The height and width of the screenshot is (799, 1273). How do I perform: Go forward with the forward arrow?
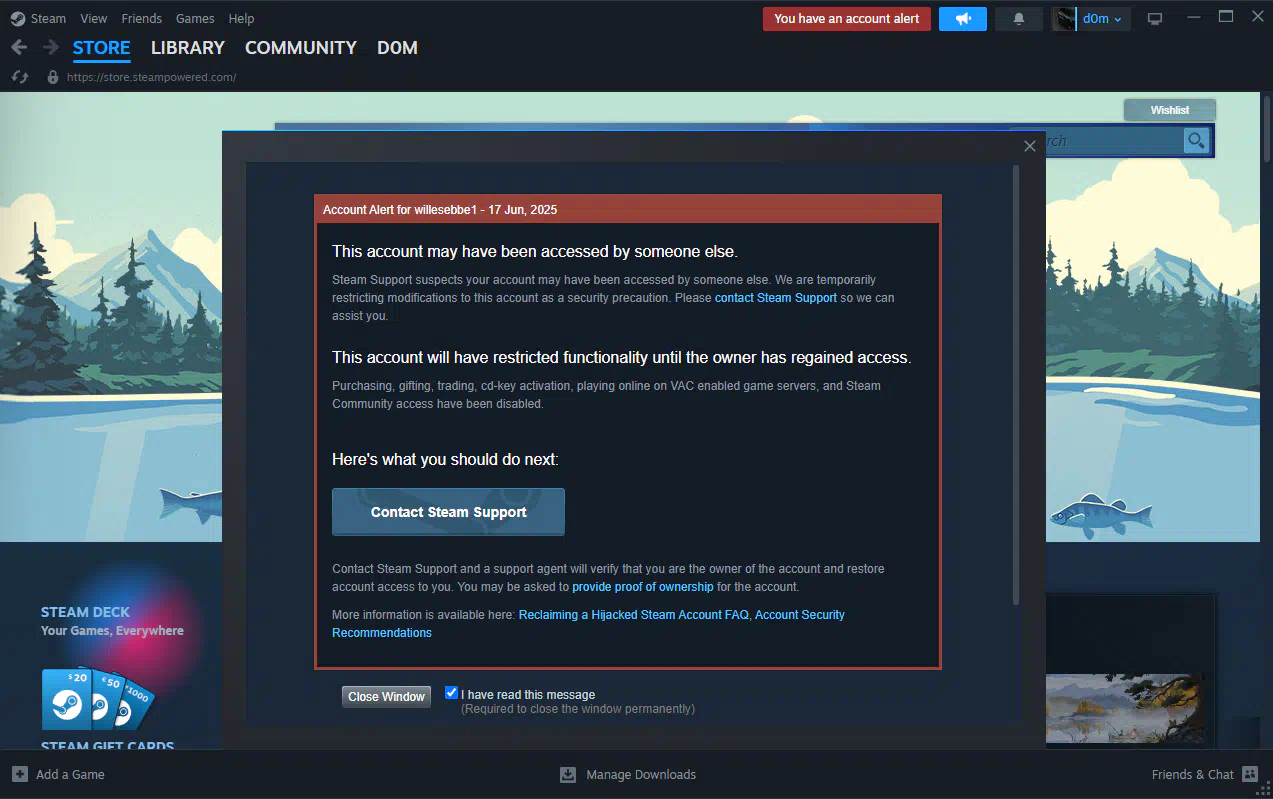tap(51, 47)
